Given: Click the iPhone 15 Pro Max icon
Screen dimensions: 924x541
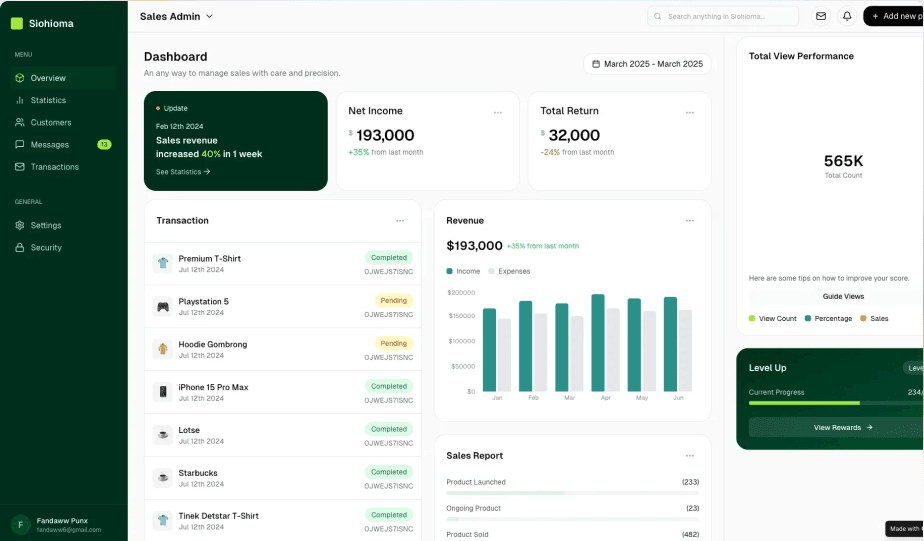Looking at the screenshot, I should click(x=162, y=392).
